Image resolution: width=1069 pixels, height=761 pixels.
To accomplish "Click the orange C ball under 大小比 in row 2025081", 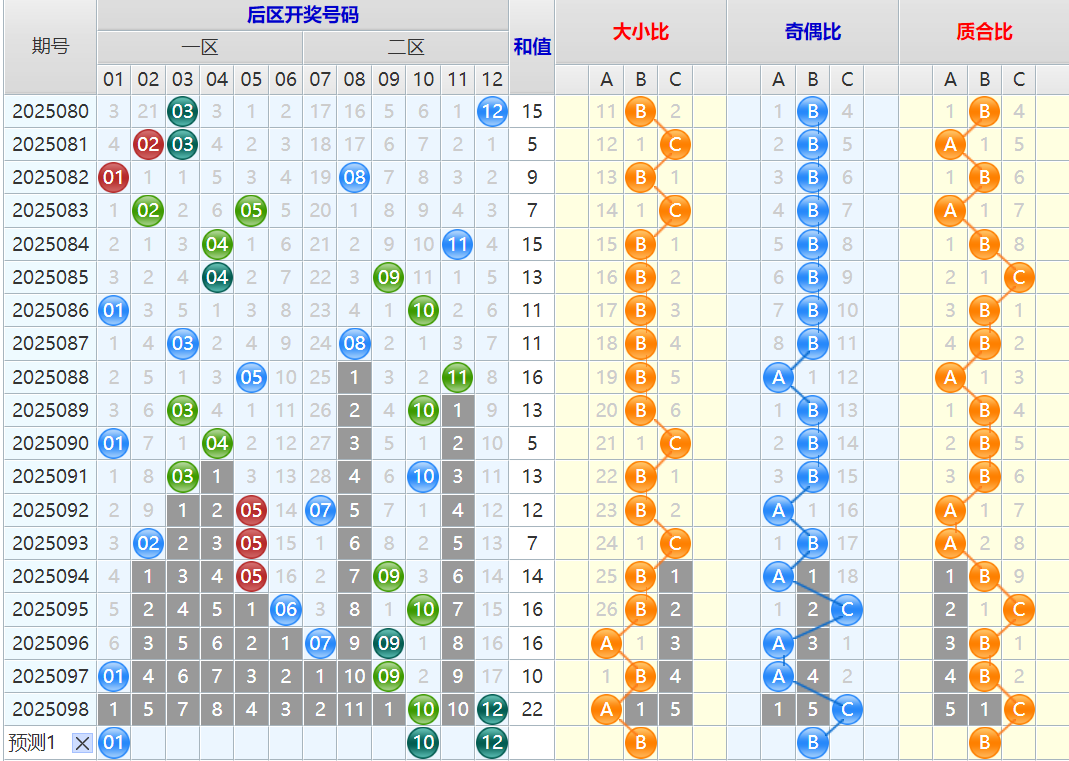I will [x=675, y=145].
